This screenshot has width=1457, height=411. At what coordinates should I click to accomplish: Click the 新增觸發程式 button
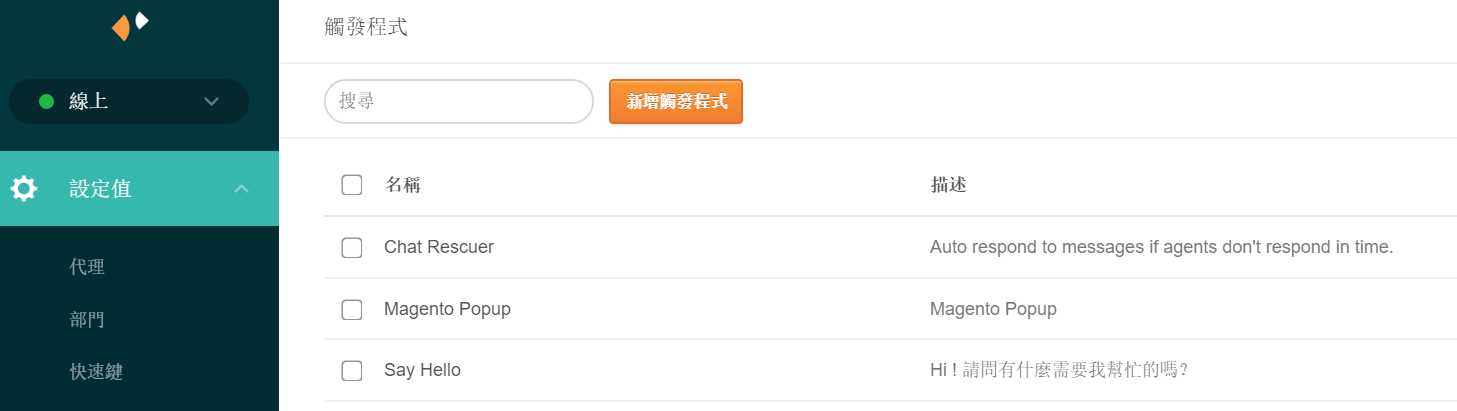[676, 102]
